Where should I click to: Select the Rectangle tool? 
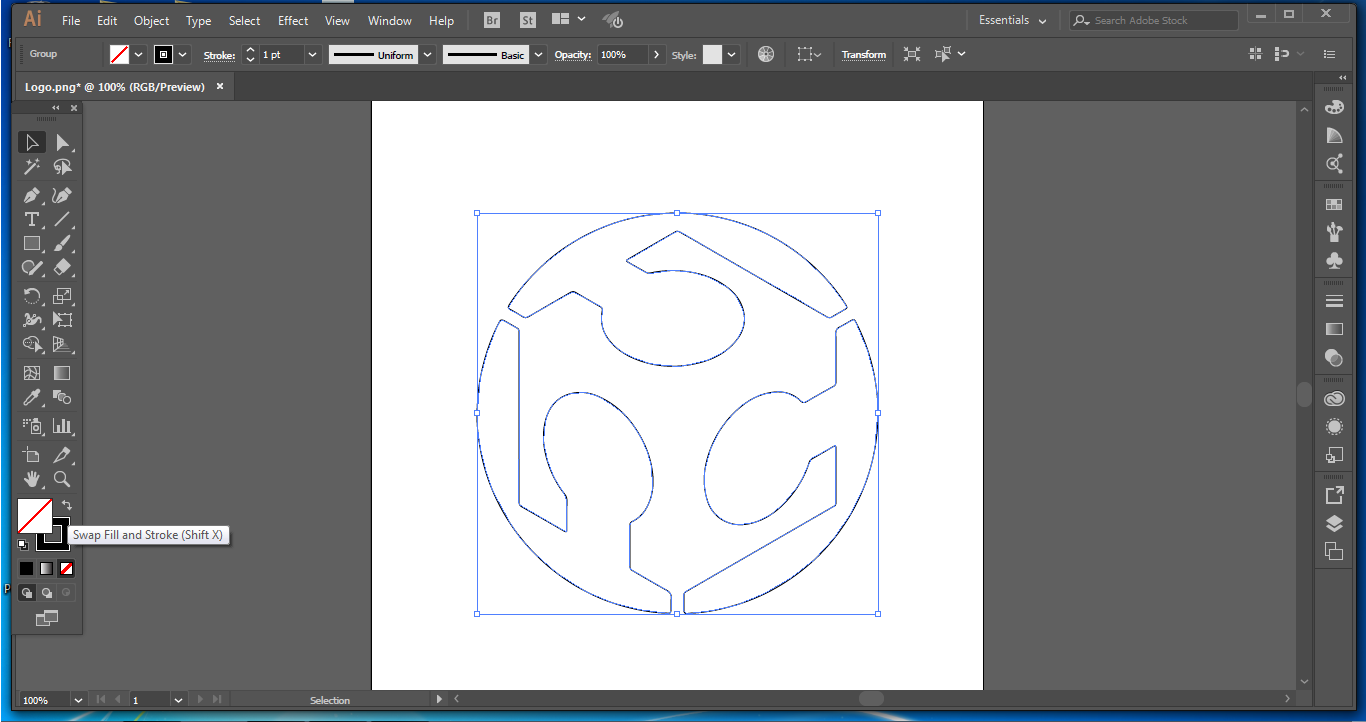tap(32, 243)
